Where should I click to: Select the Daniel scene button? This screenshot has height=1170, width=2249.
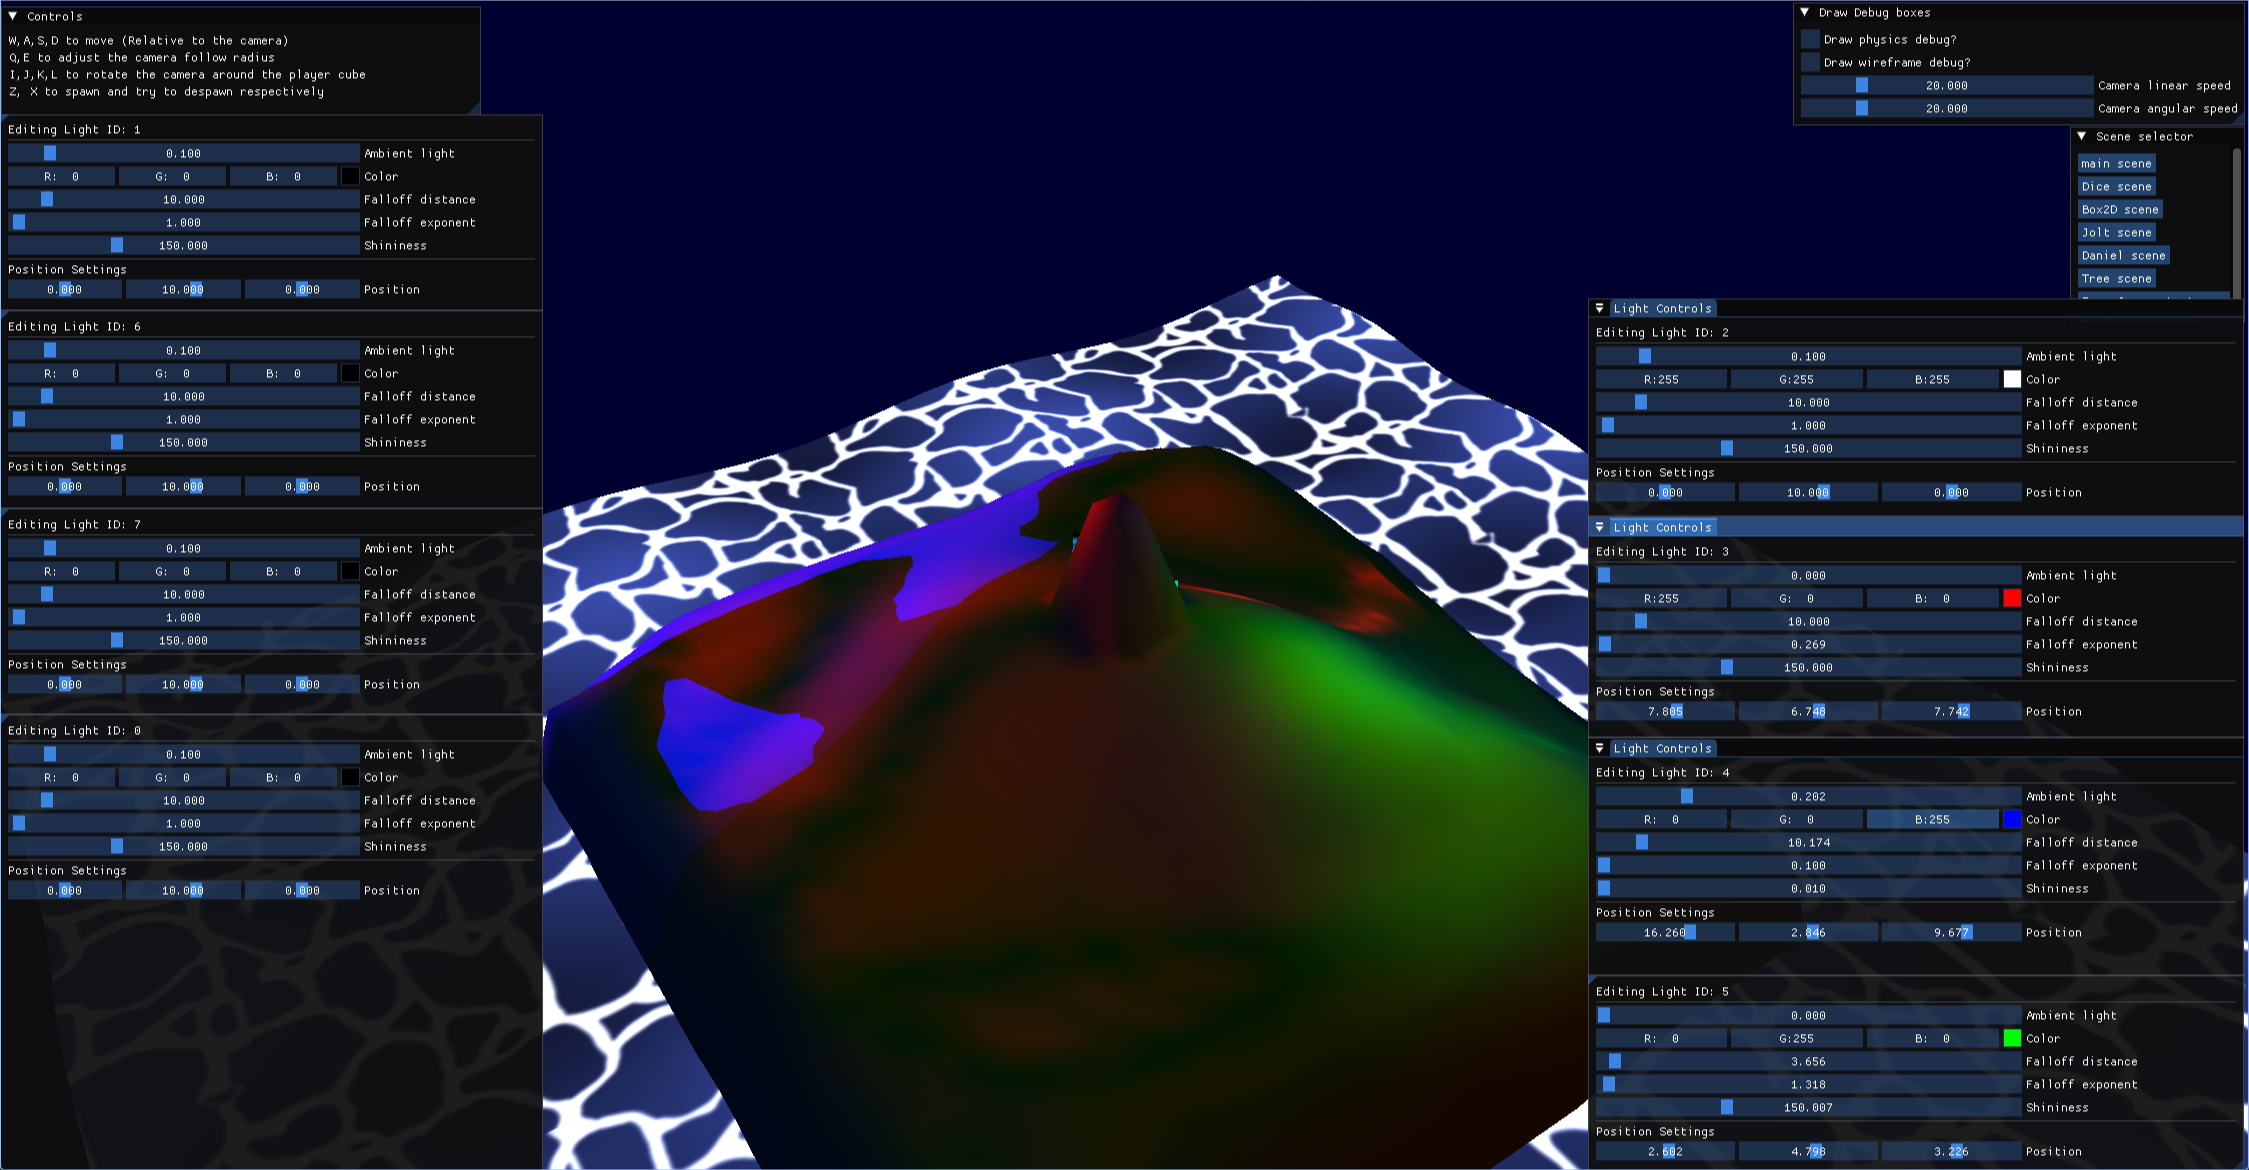pos(2123,256)
